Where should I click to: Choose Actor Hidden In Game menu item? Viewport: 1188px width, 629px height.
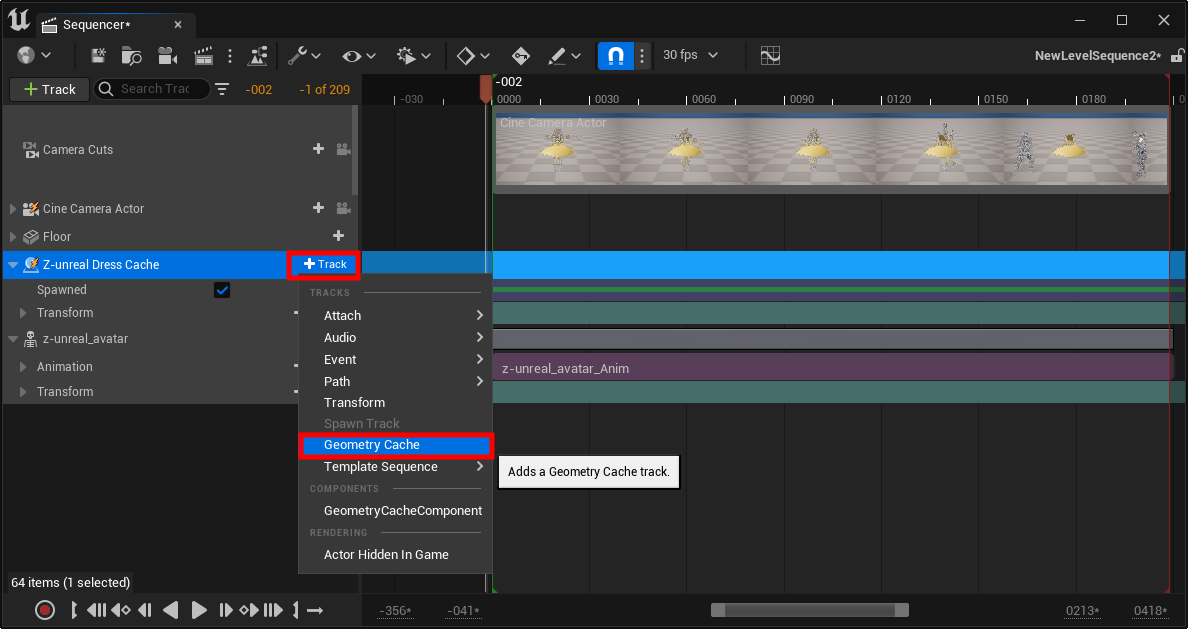click(395, 555)
